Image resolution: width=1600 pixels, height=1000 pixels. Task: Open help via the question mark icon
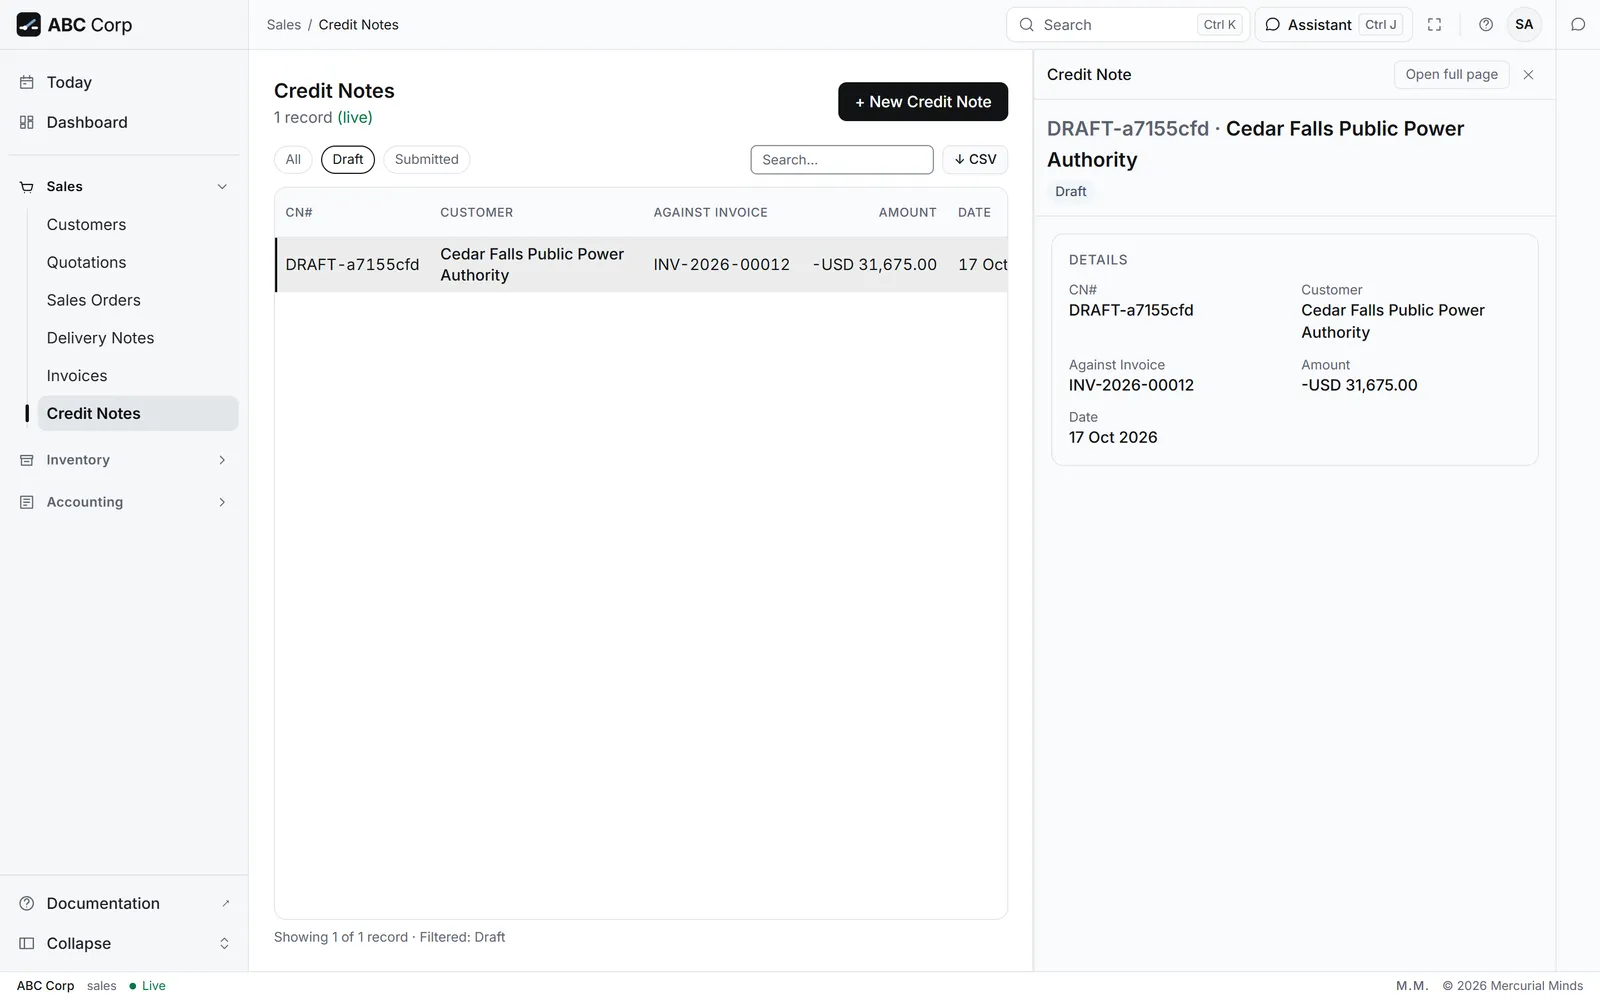click(1486, 25)
